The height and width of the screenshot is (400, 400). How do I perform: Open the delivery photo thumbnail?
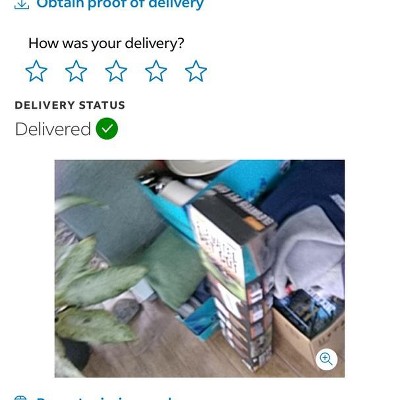(x=200, y=269)
